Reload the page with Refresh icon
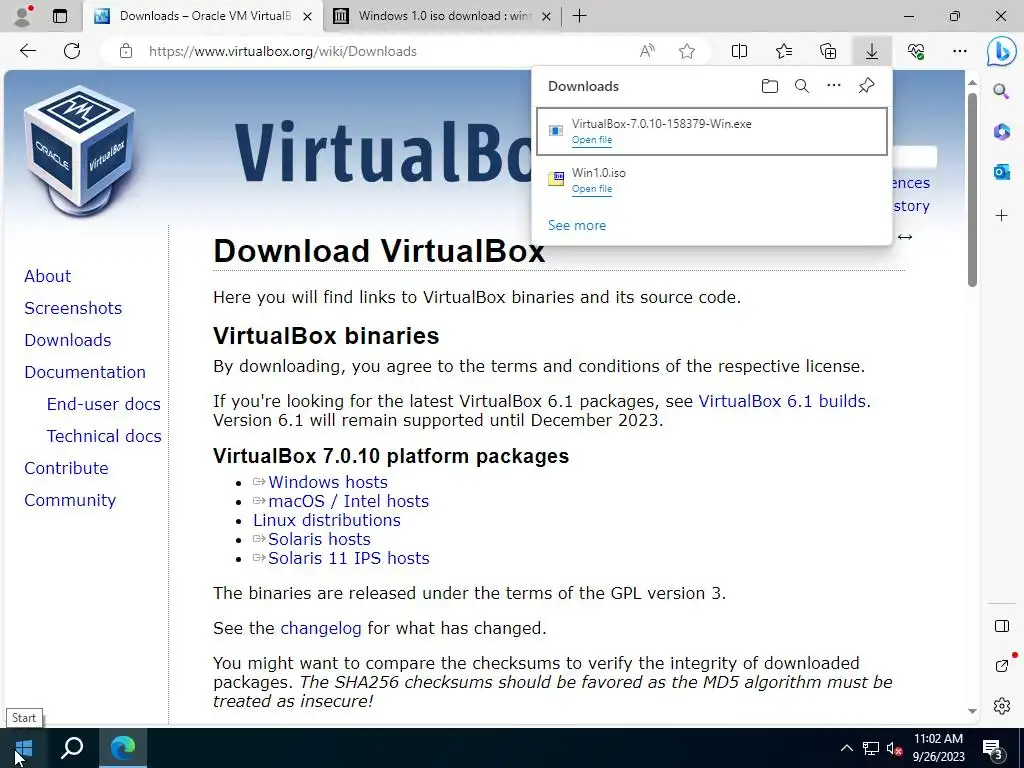The image size is (1024, 768). coord(72,51)
